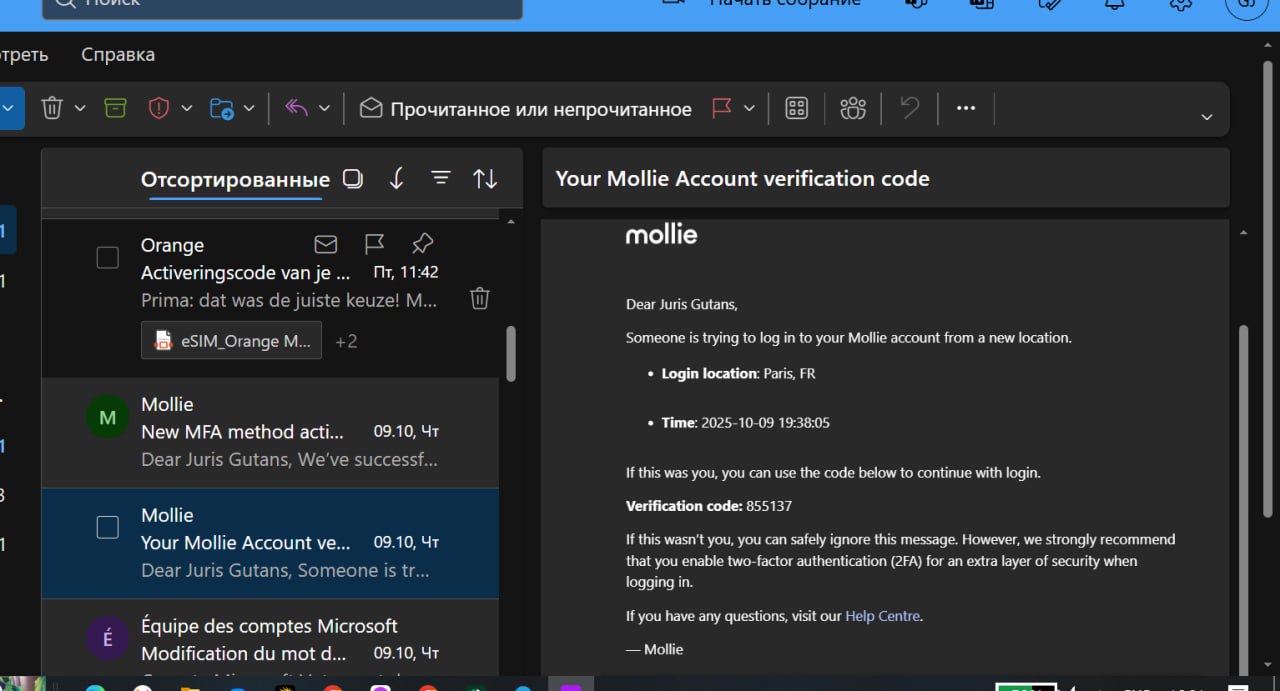Delete the Orange email using the row trash icon
1280x691 pixels.
[x=480, y=298]
